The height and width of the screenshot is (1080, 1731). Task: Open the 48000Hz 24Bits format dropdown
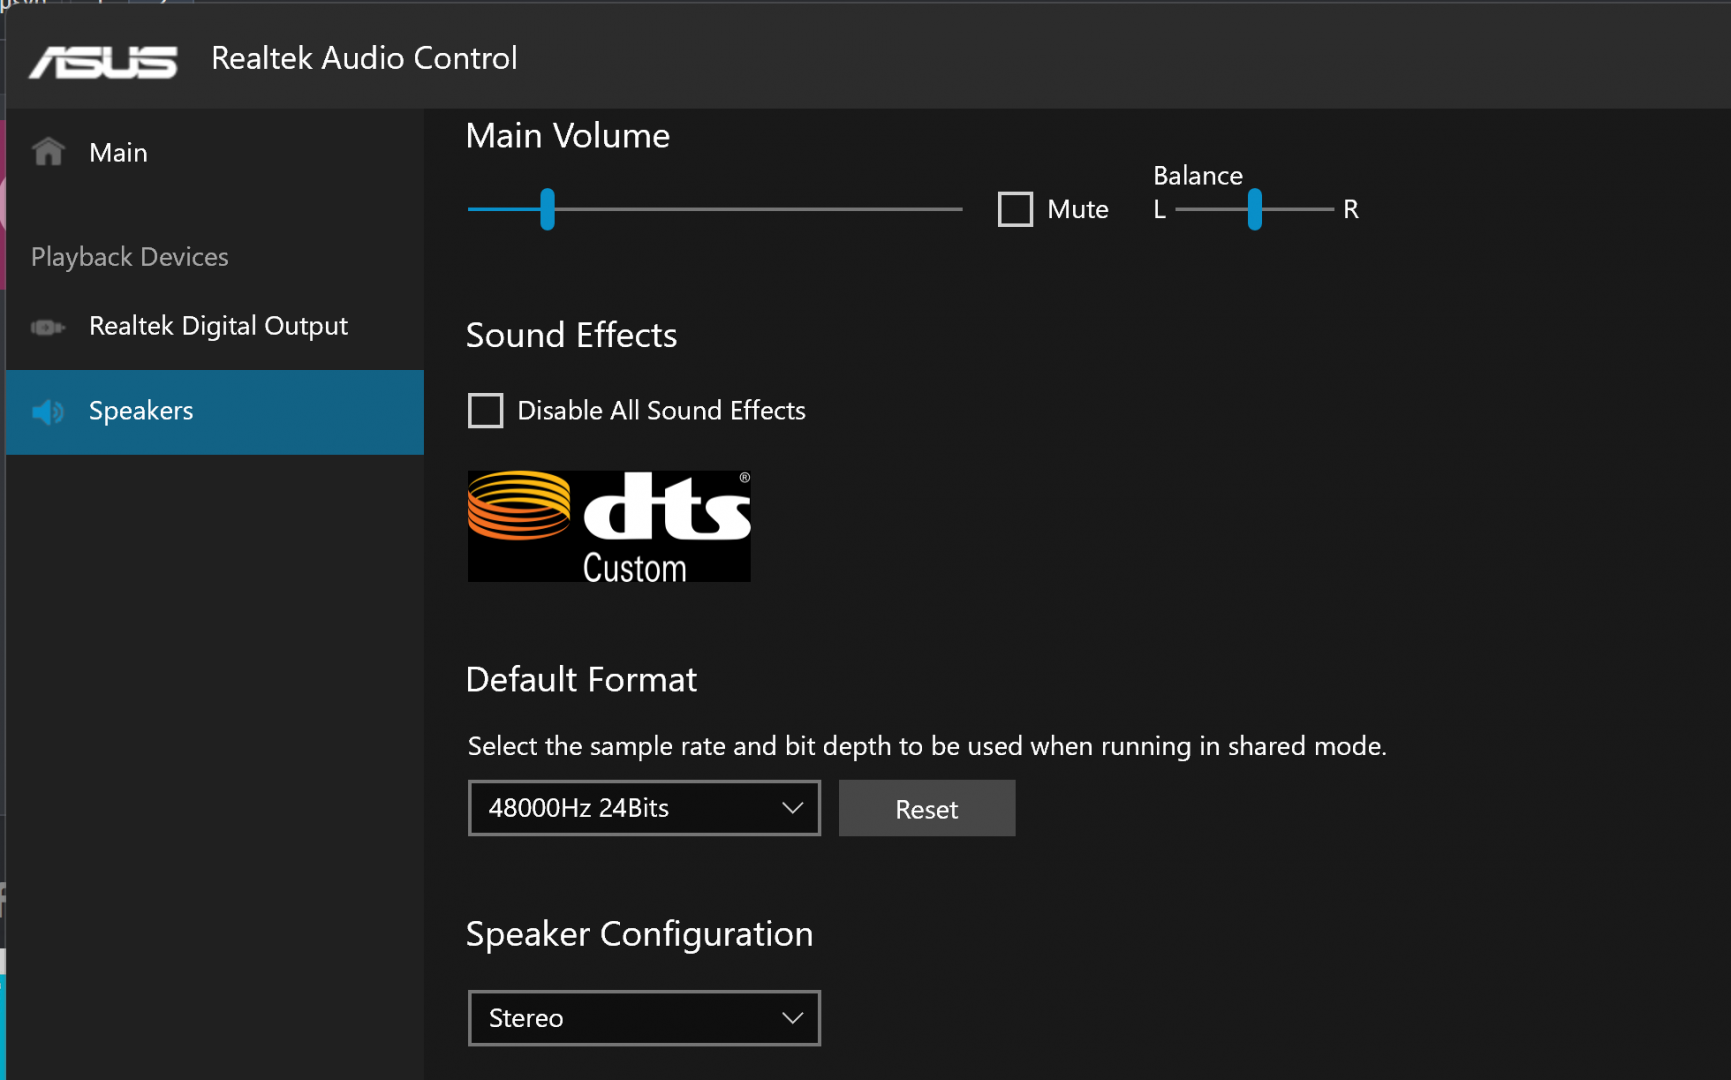pos(643,808)
